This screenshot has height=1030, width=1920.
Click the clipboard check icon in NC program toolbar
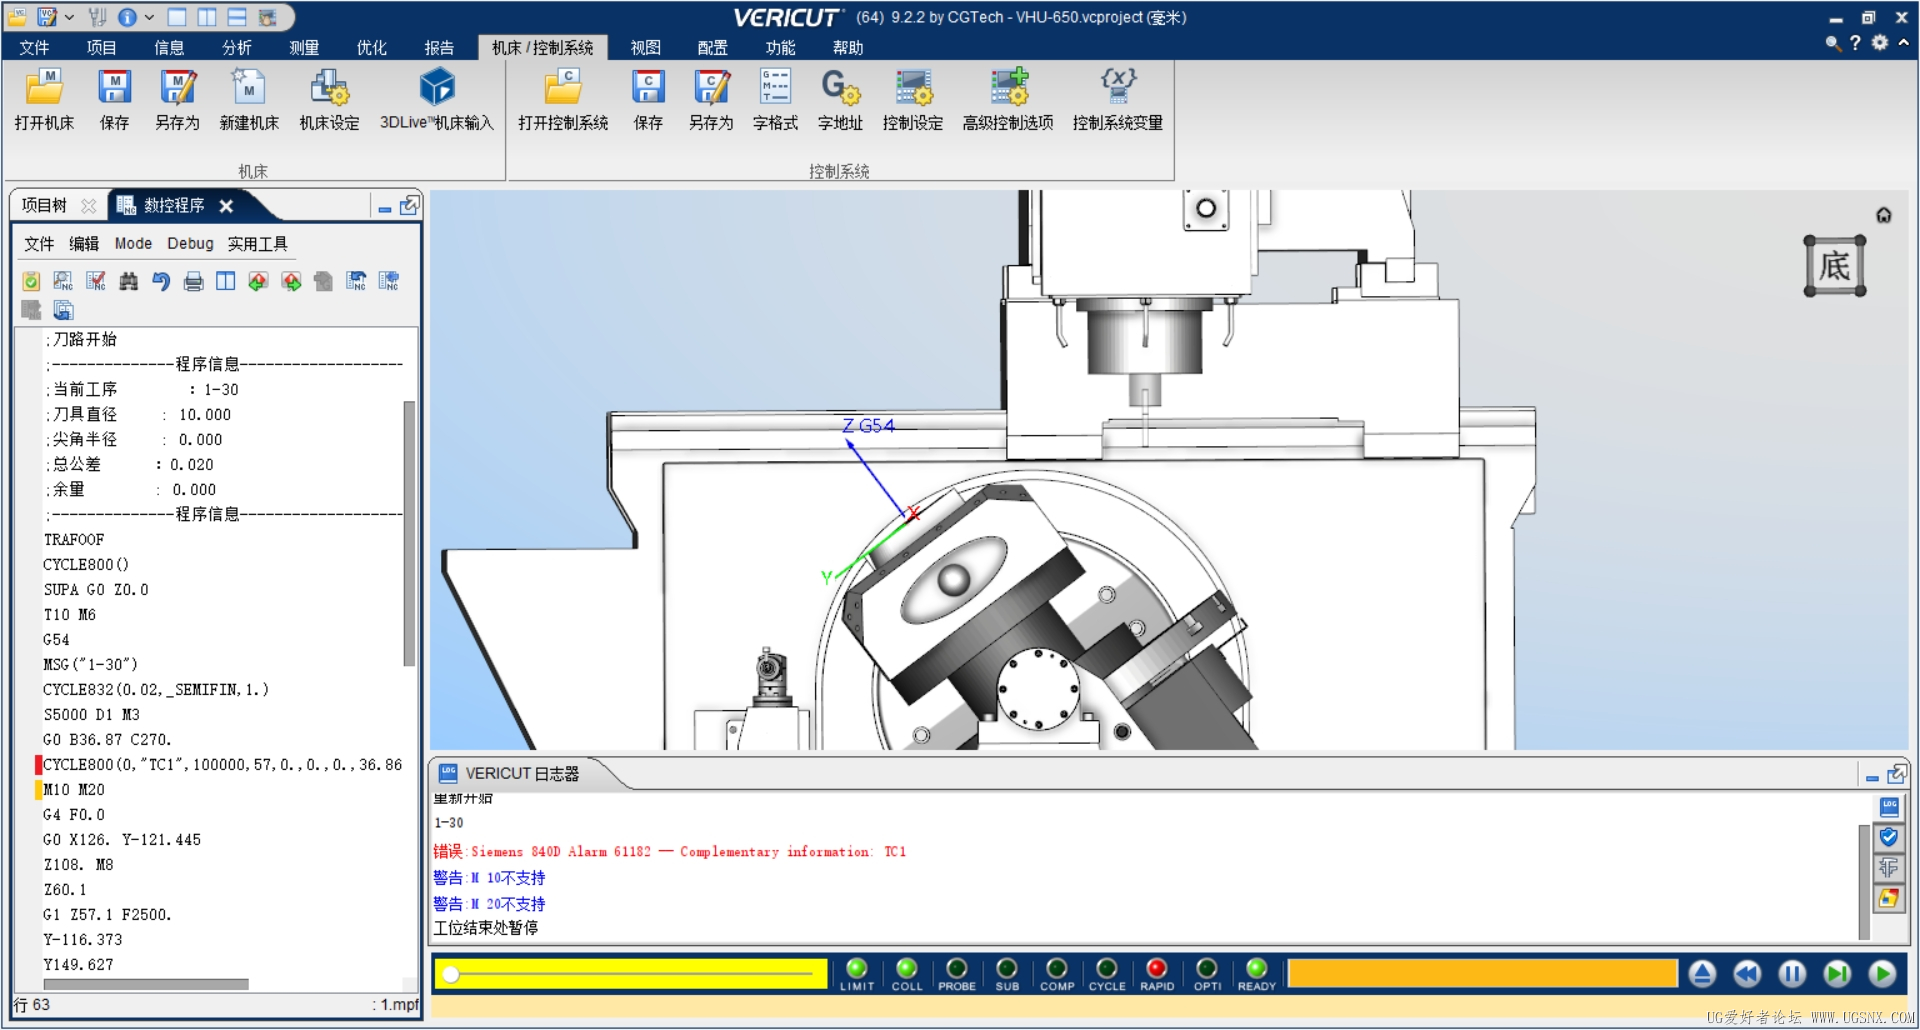[x=31, y=281]
